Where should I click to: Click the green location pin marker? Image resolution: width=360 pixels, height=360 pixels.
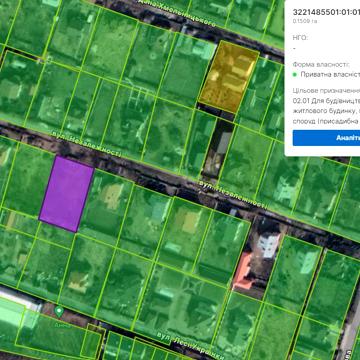click(59, 312)
